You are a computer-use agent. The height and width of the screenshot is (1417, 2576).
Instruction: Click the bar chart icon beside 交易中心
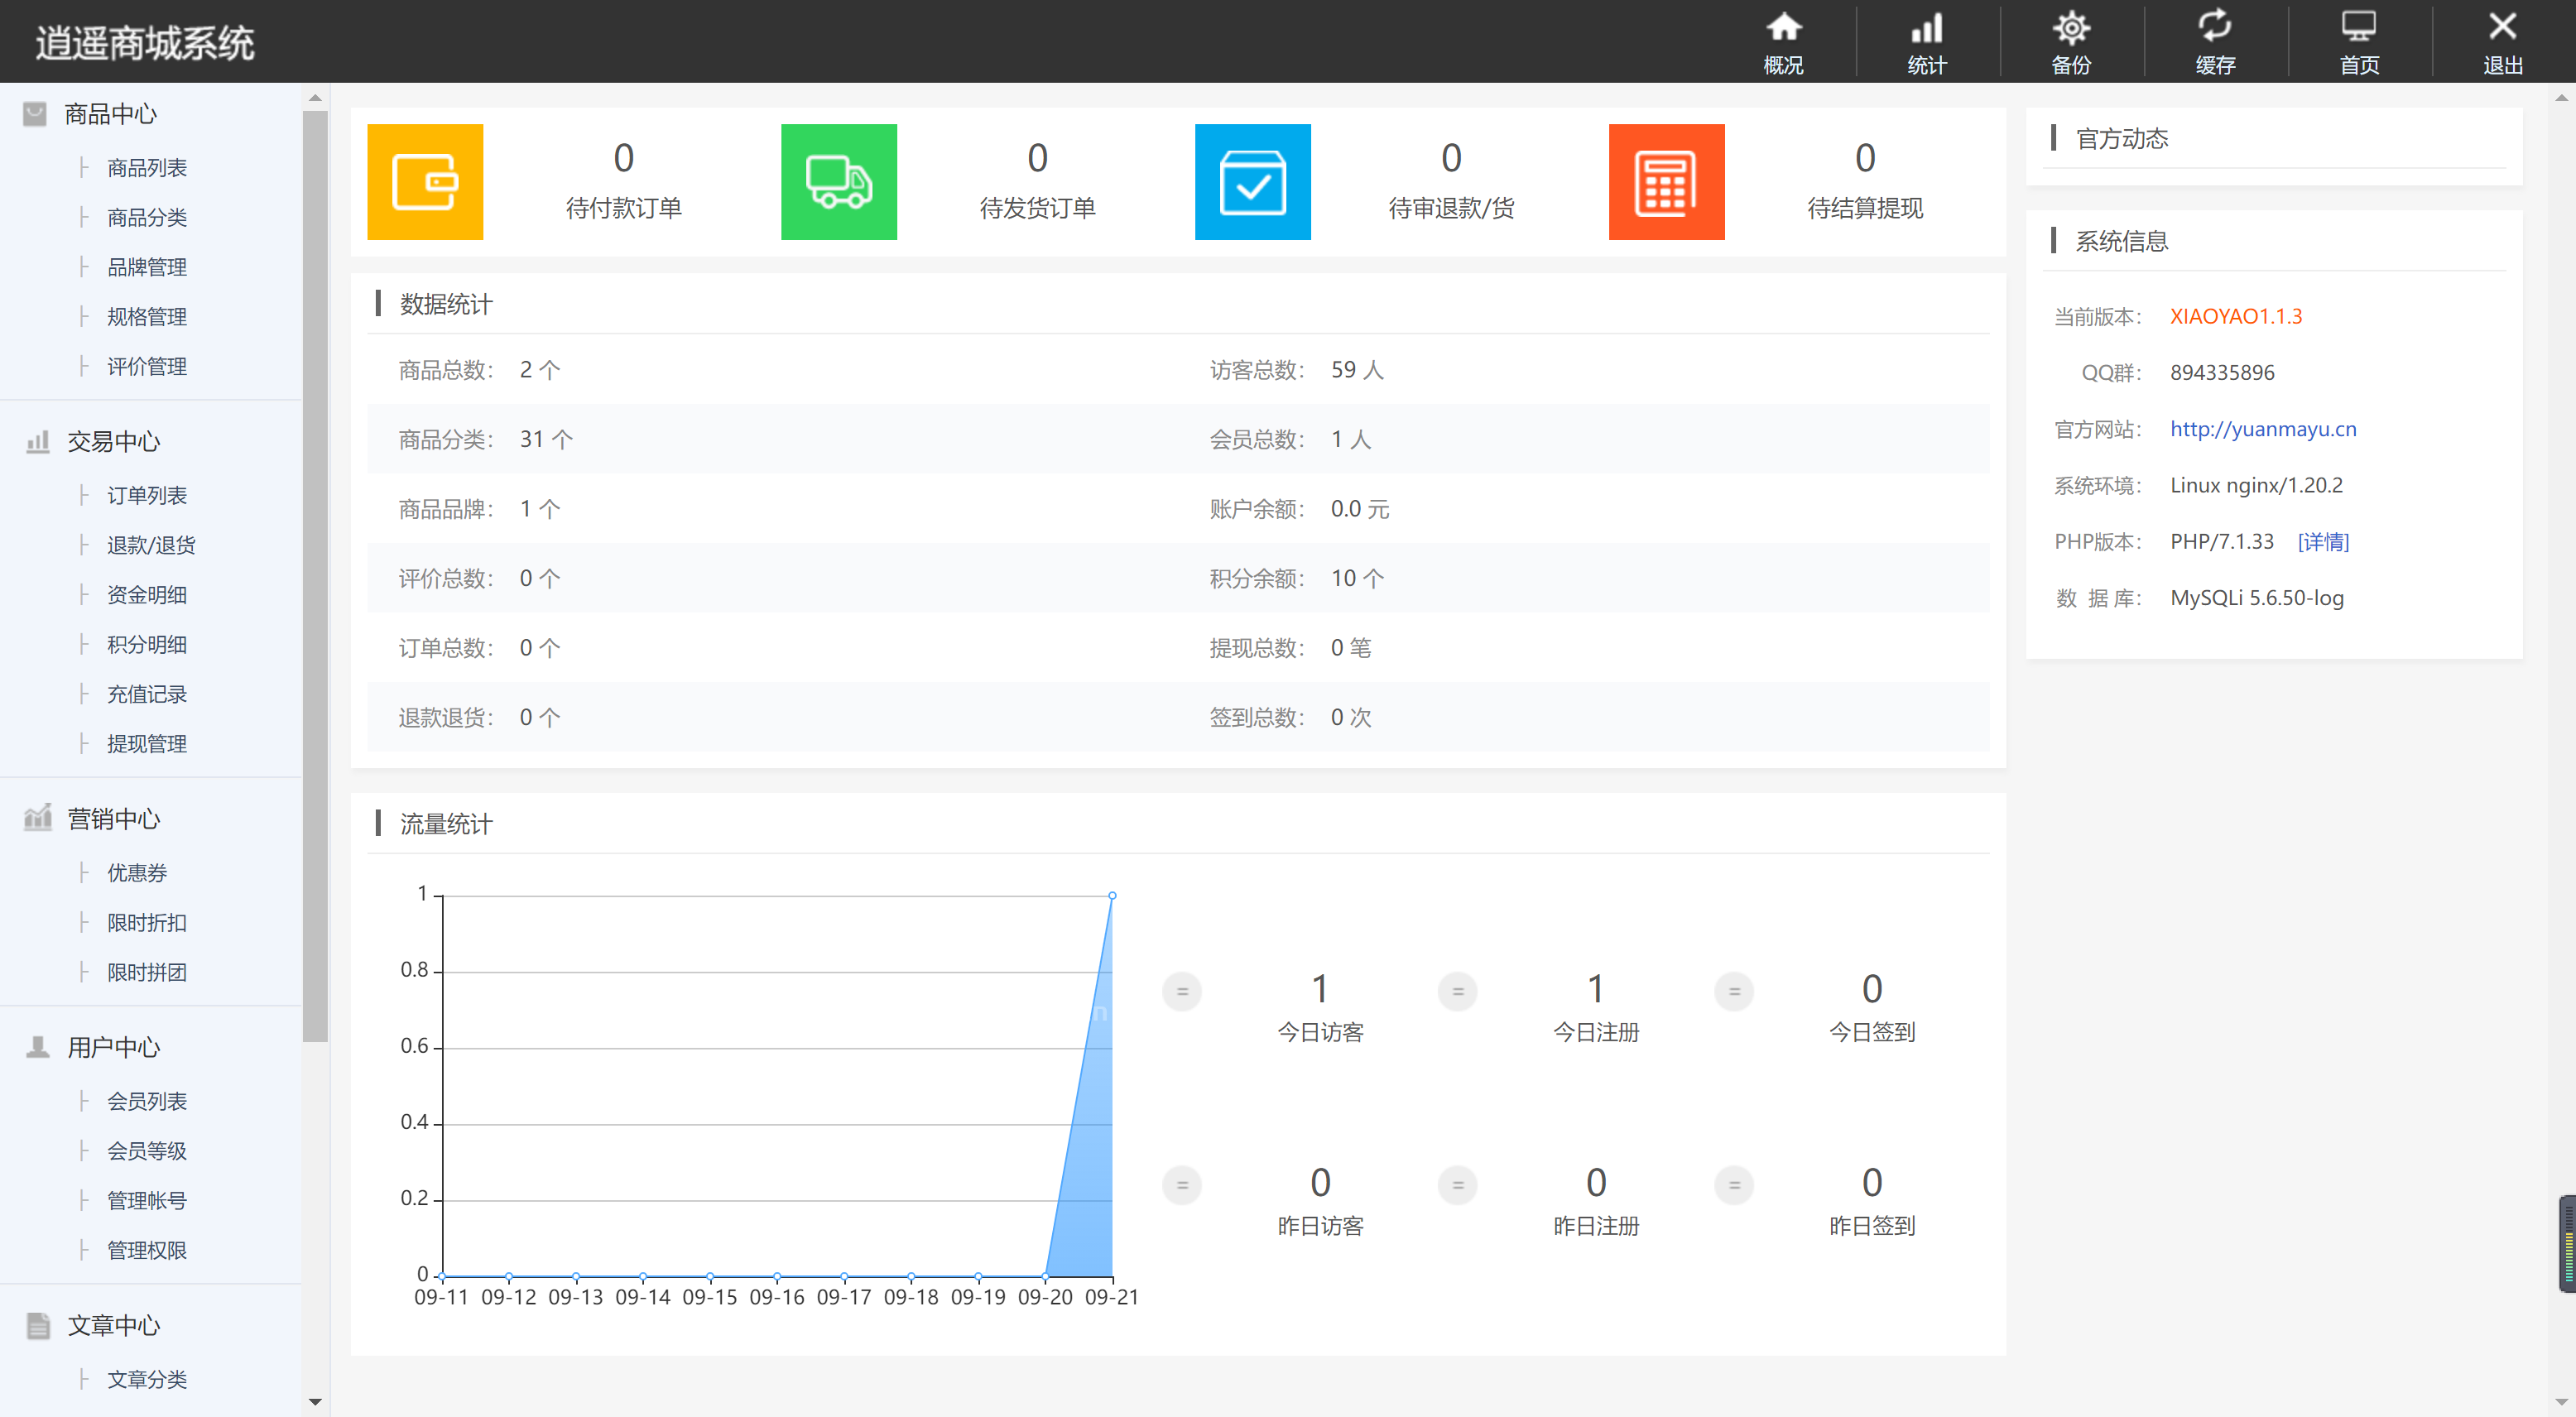[x=37, y=440]
